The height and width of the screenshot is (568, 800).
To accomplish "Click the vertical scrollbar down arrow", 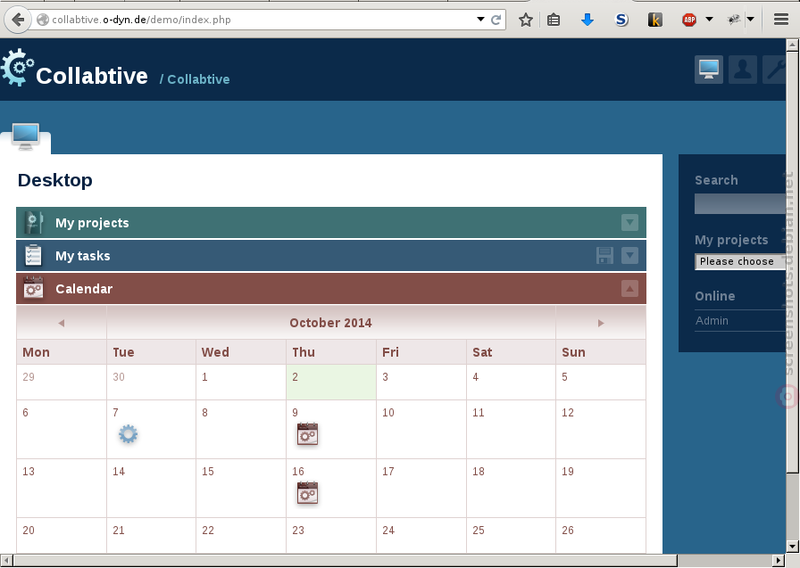I will 792,547.
